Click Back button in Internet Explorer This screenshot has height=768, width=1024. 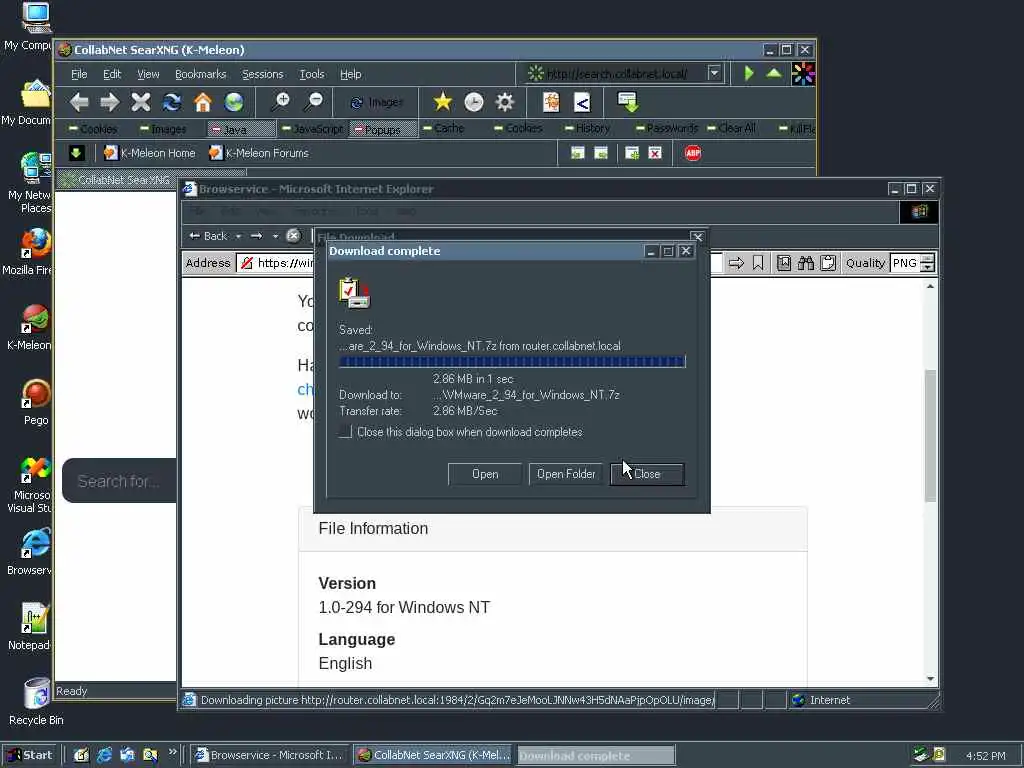(x=208, y=236)
